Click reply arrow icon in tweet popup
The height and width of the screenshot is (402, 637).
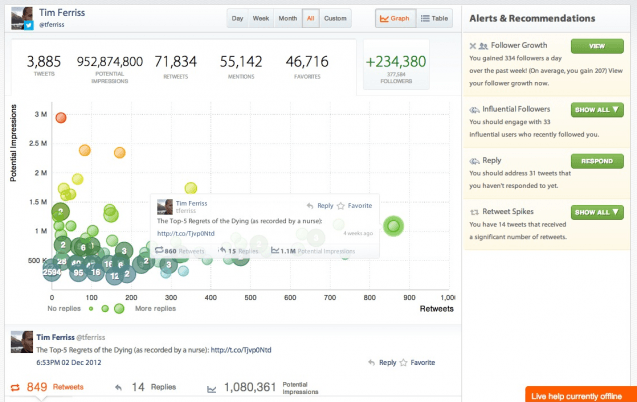pyautogui.click(x=310, y=206)
